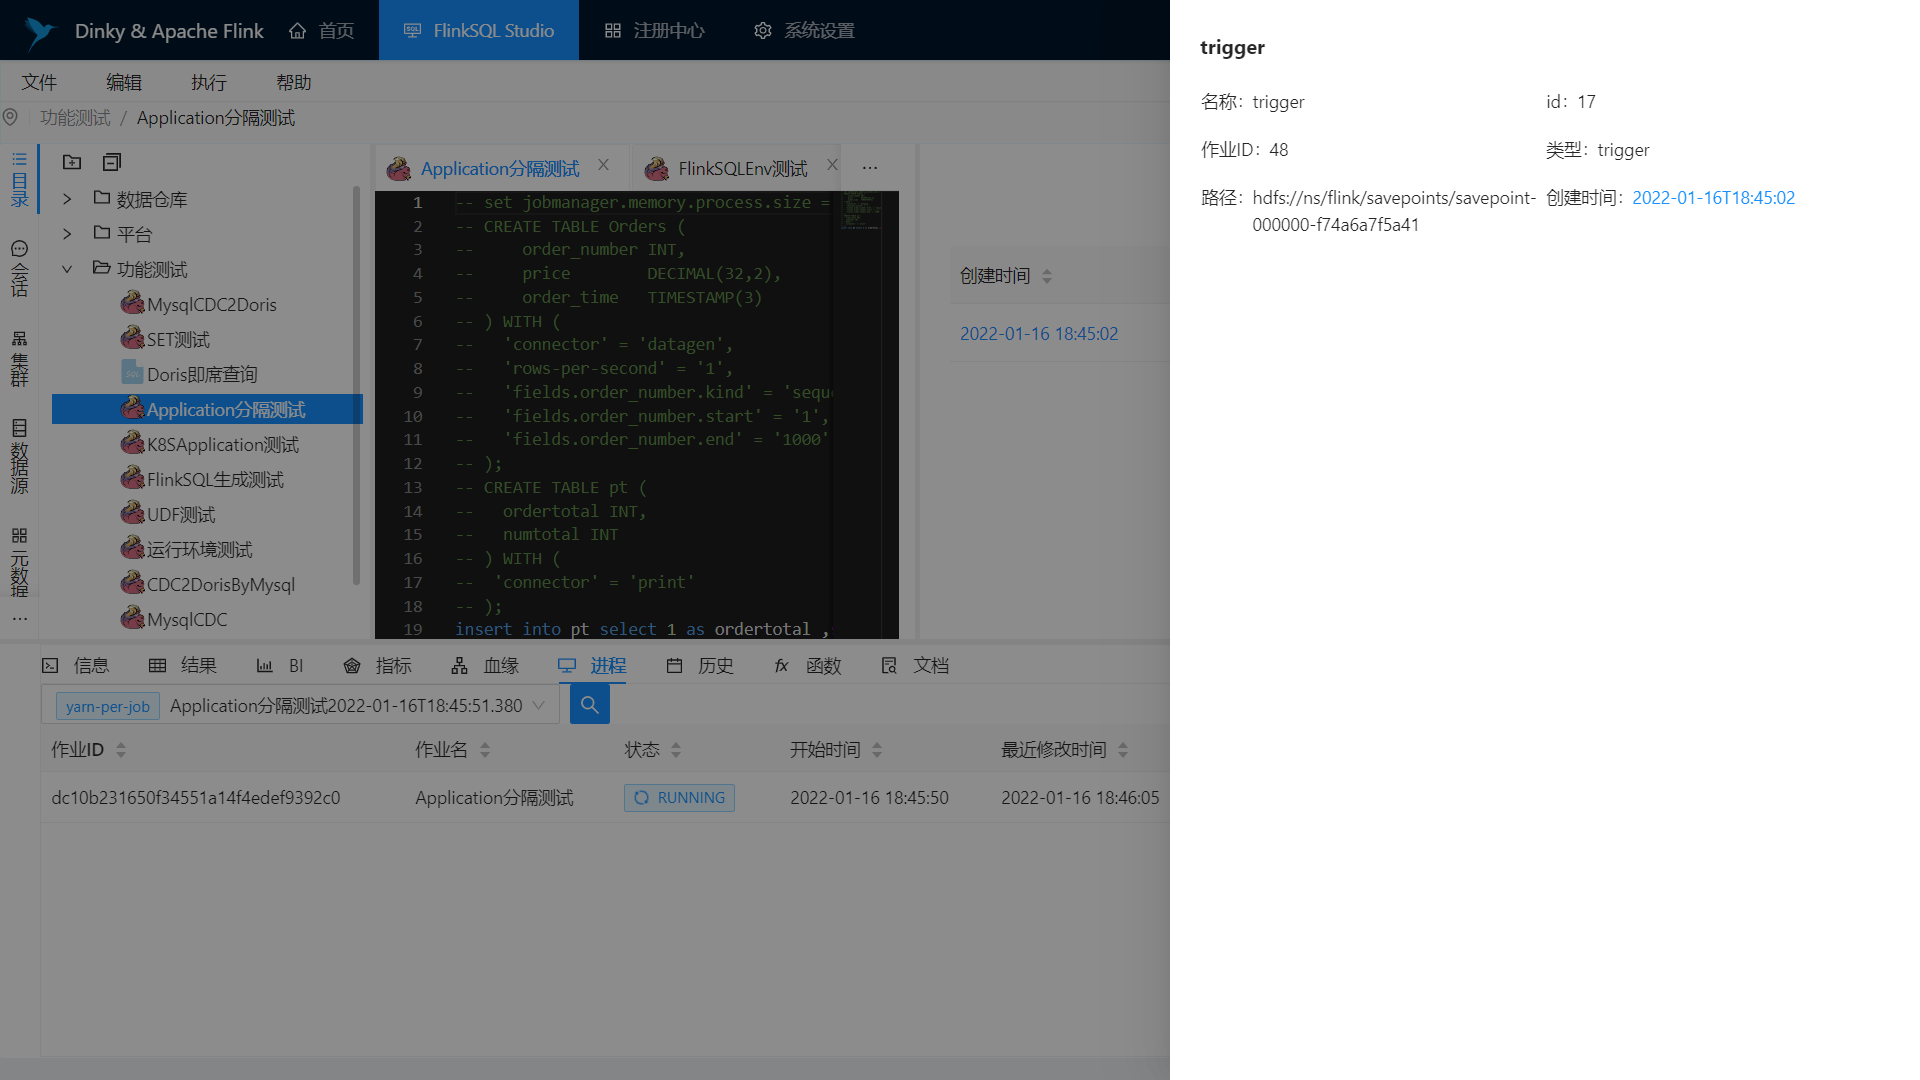Click the new folder icon in the catalog toolbar
Viewport: 1920px width, 1080px height.
pyautogui.click(x=72, y=162)
